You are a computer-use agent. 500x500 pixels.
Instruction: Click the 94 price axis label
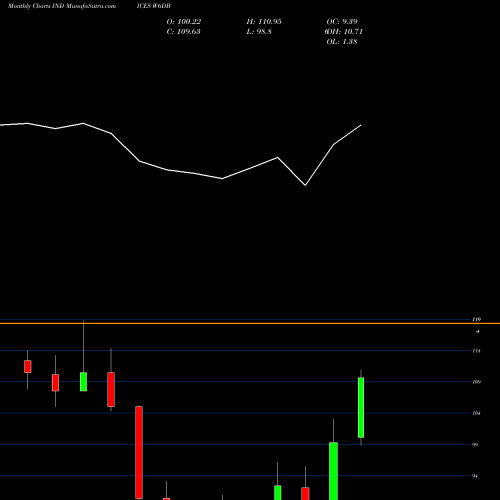tap(475, 476)
